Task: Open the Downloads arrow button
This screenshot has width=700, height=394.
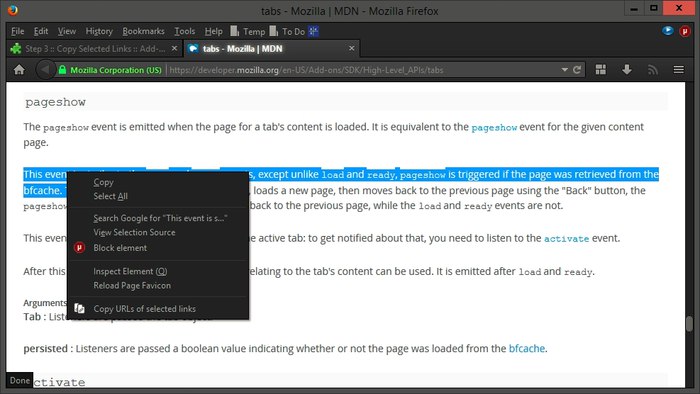Action: click(627, 70)
